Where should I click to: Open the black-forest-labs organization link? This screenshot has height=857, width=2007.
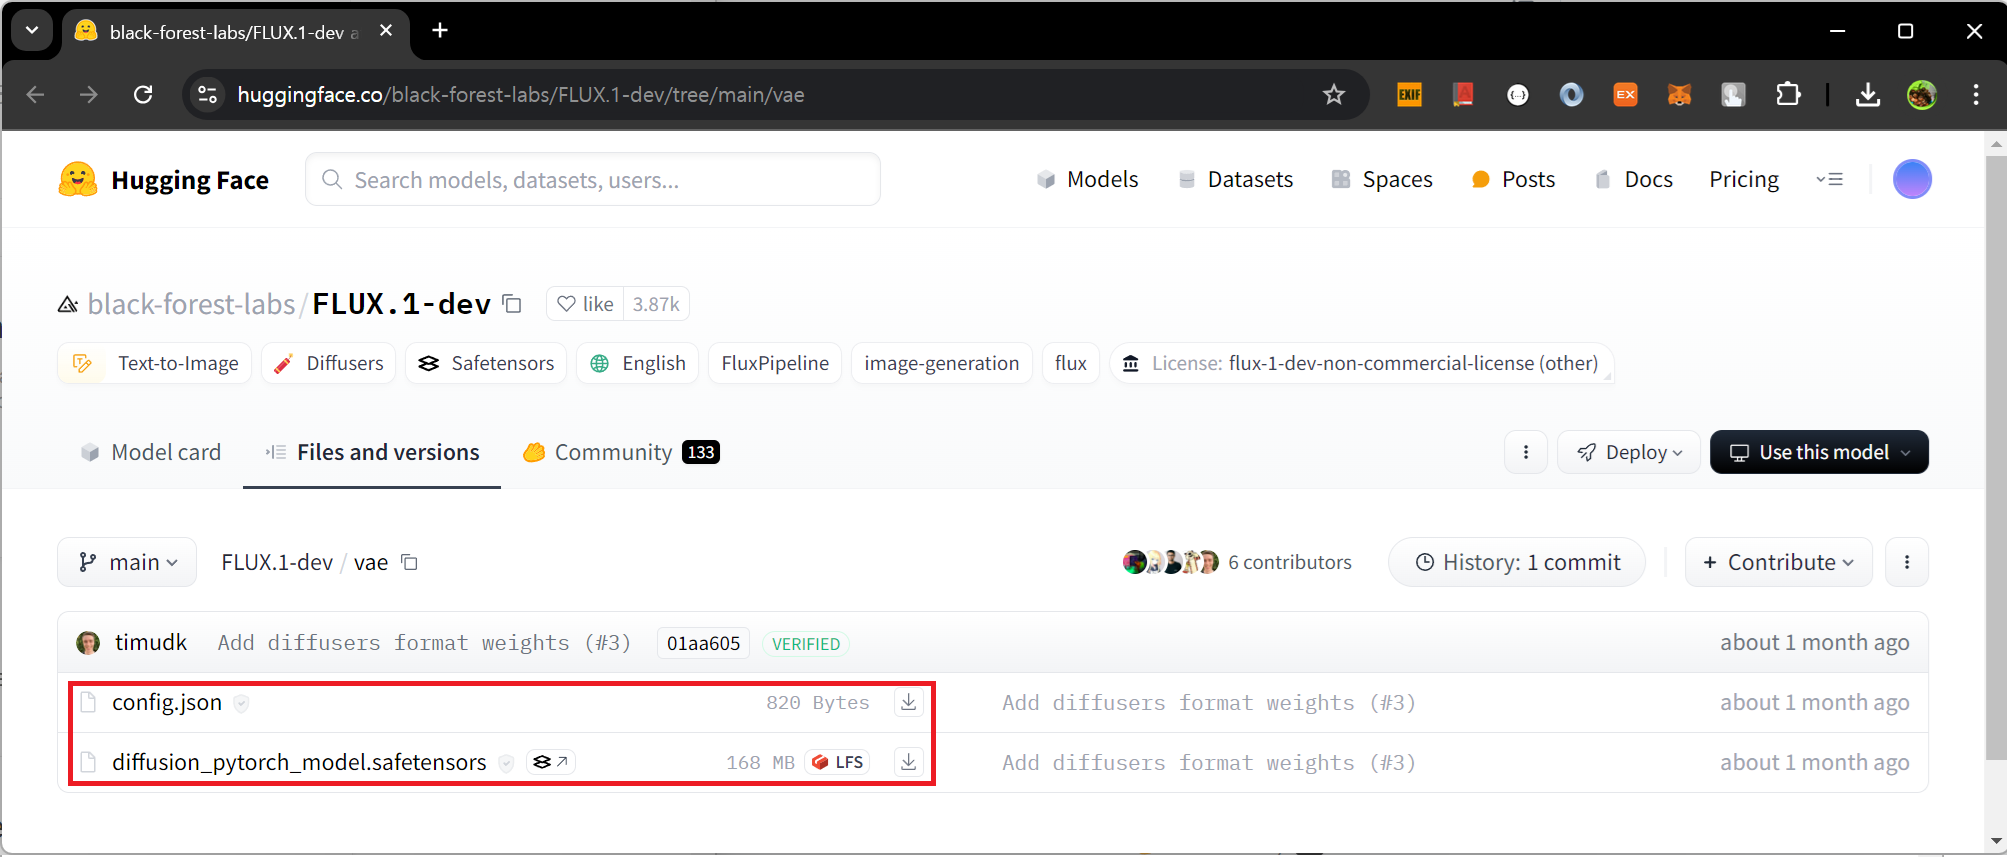[x=191, y=304]
